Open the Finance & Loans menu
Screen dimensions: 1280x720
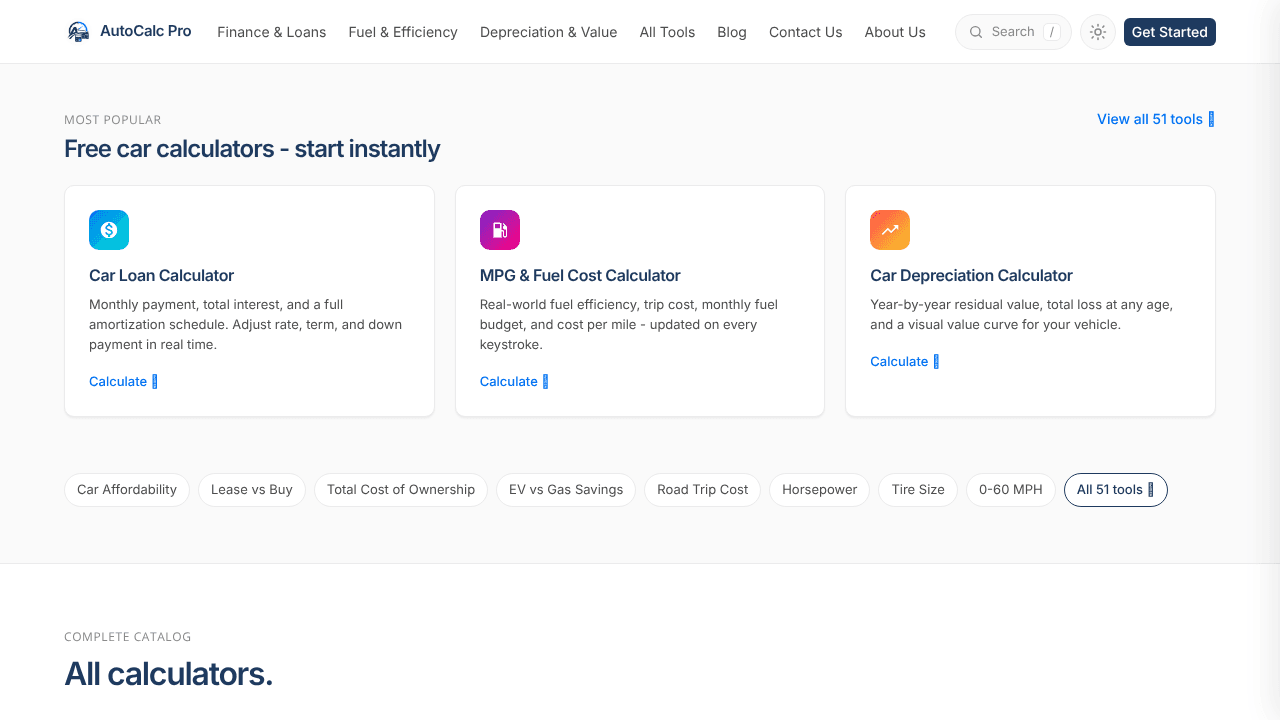(x=272, y=32)
